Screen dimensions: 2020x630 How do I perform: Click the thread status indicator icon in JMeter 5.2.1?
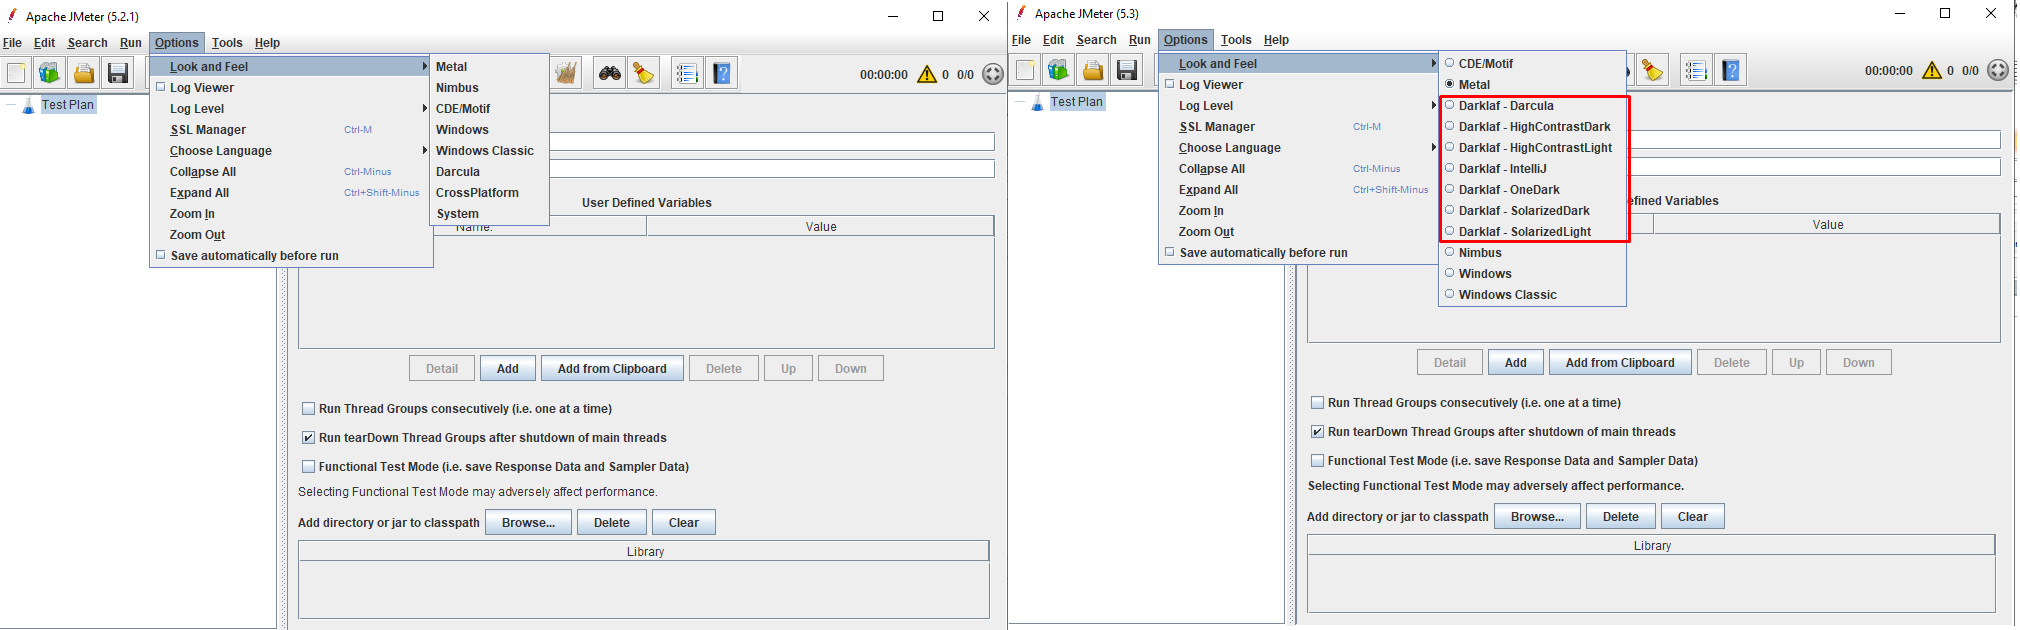(x=993, y=74)
